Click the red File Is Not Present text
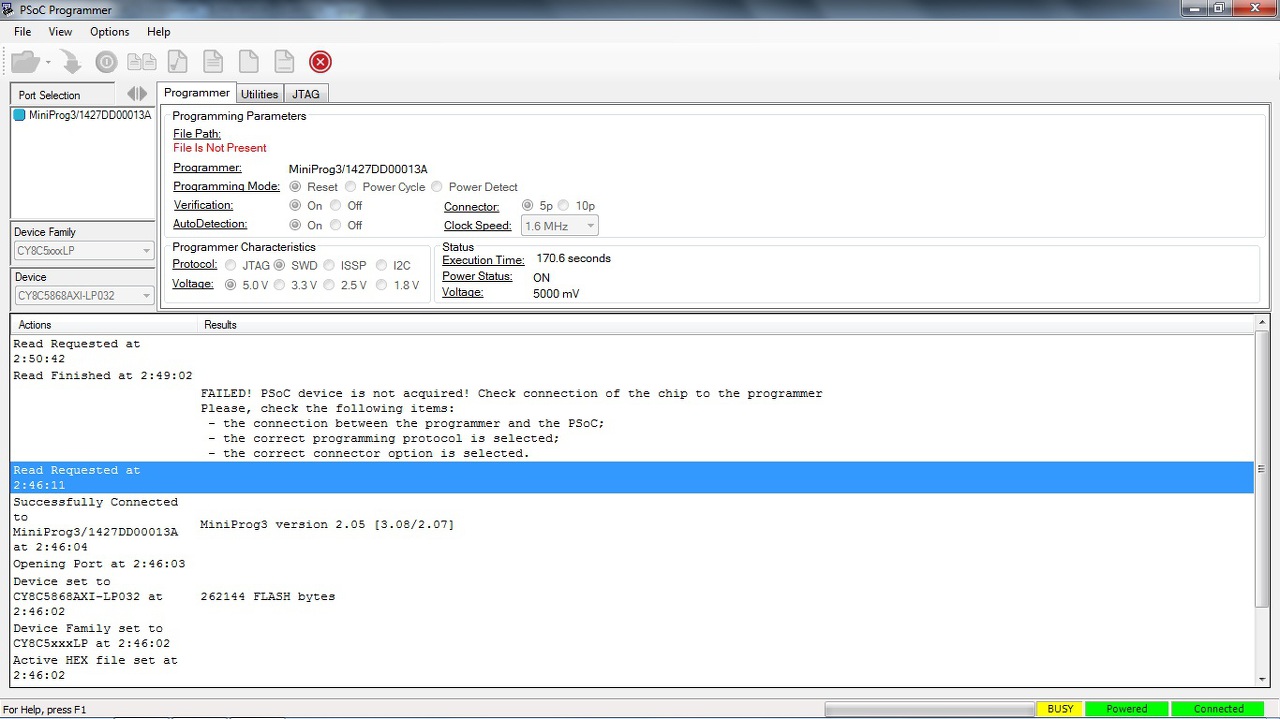 click(220, 148)
